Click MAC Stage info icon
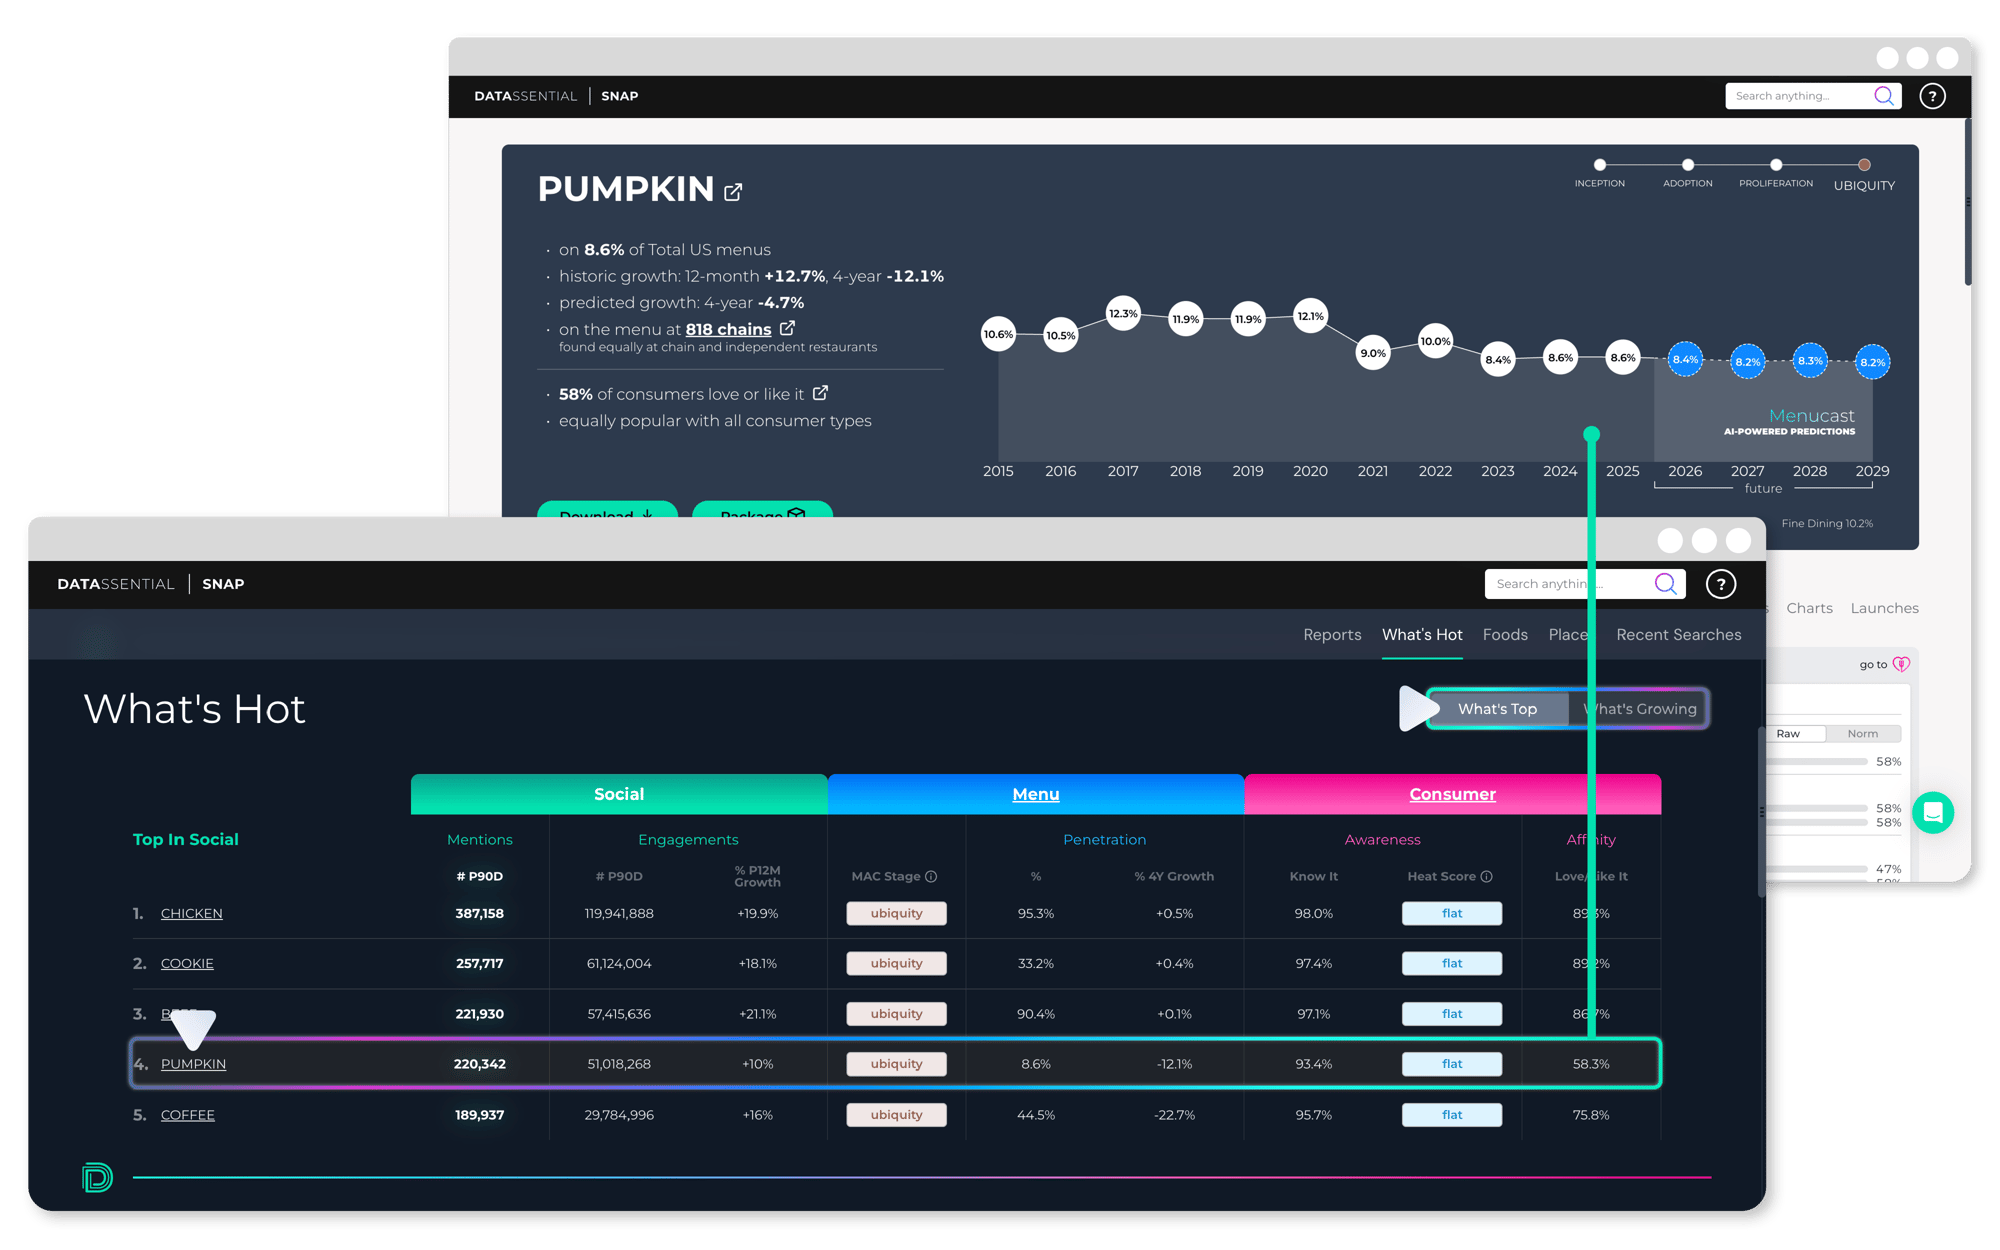This screenshot has height=1250, width=2000. tap(931, 877)
